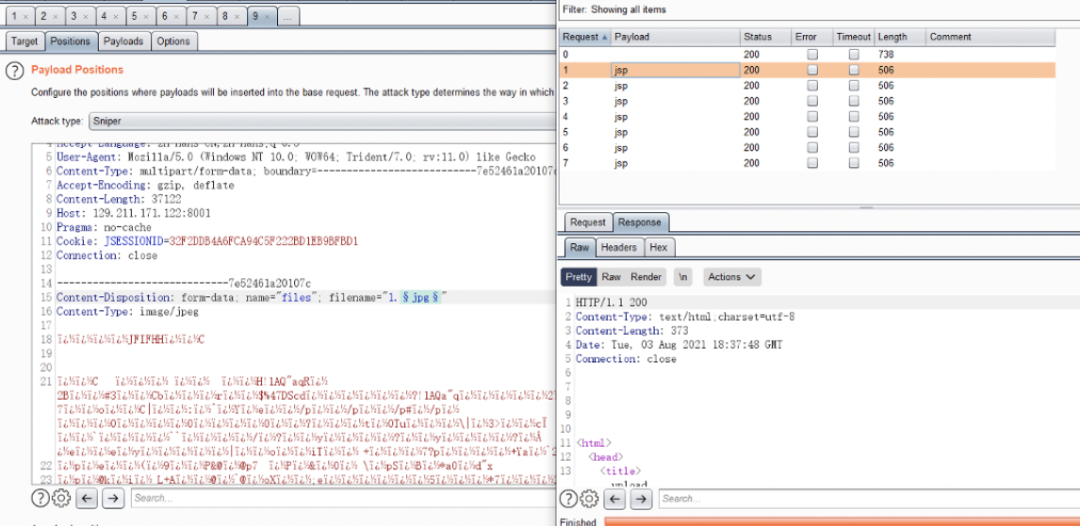The image size is (1080, 526).
Task: Expand the Actions dropdown menu
Action: [x=732, y=277]
